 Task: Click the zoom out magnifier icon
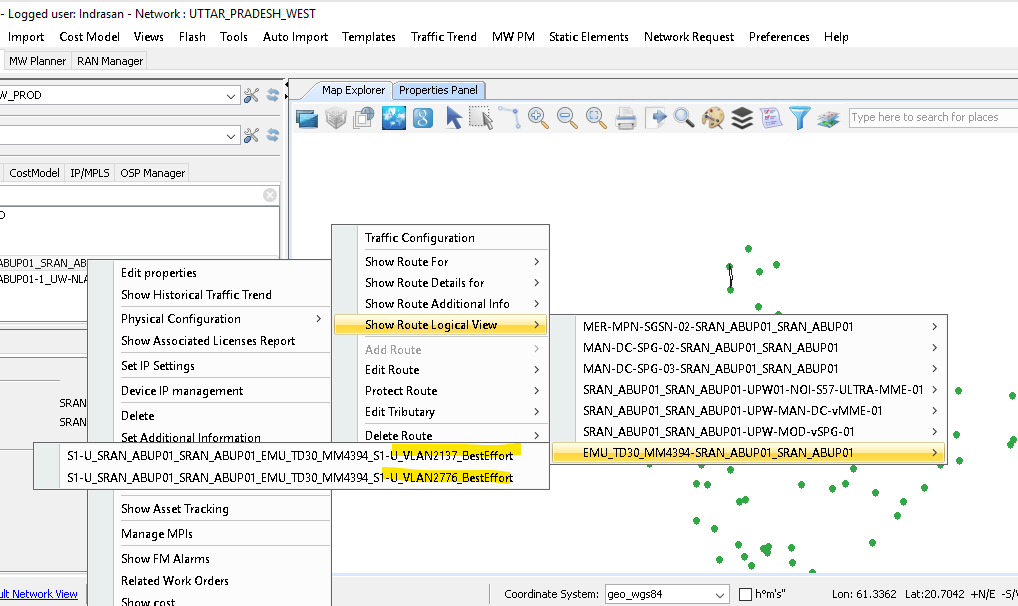pyautogui.click(x=568, y=118)
